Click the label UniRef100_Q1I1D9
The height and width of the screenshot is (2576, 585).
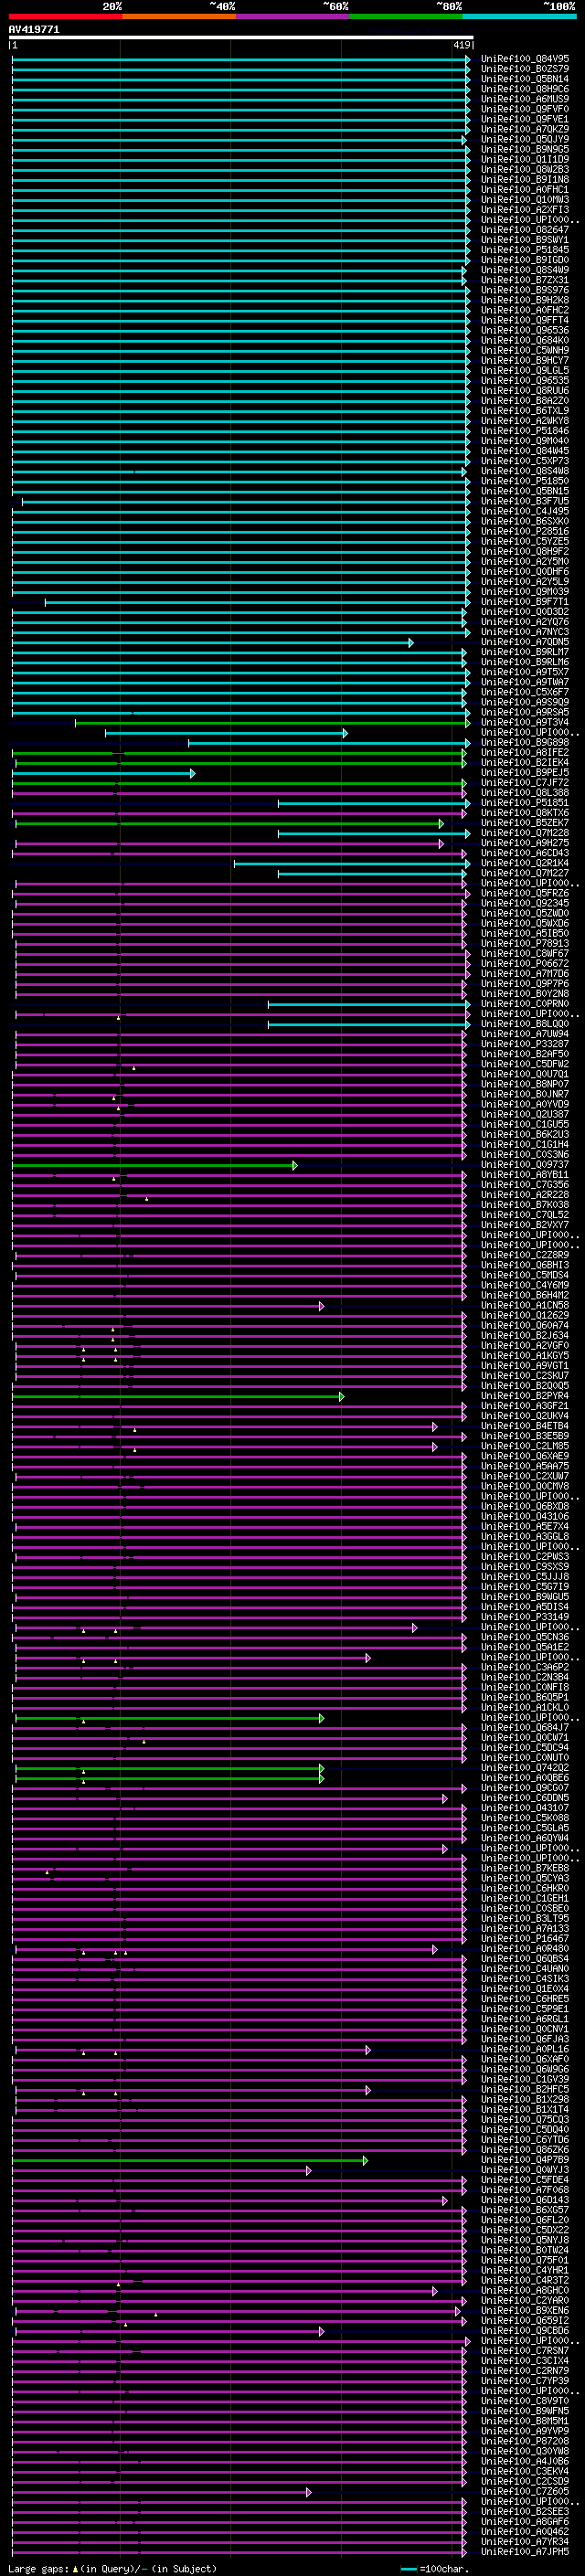(x=525, y=159)
